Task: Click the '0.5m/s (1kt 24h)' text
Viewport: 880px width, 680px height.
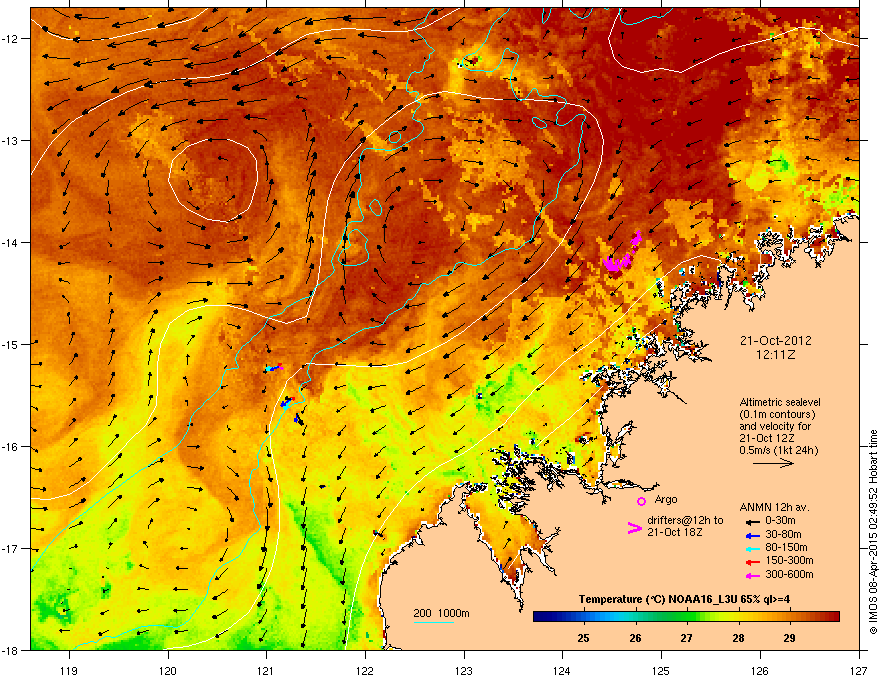Action: coord(779,450)
